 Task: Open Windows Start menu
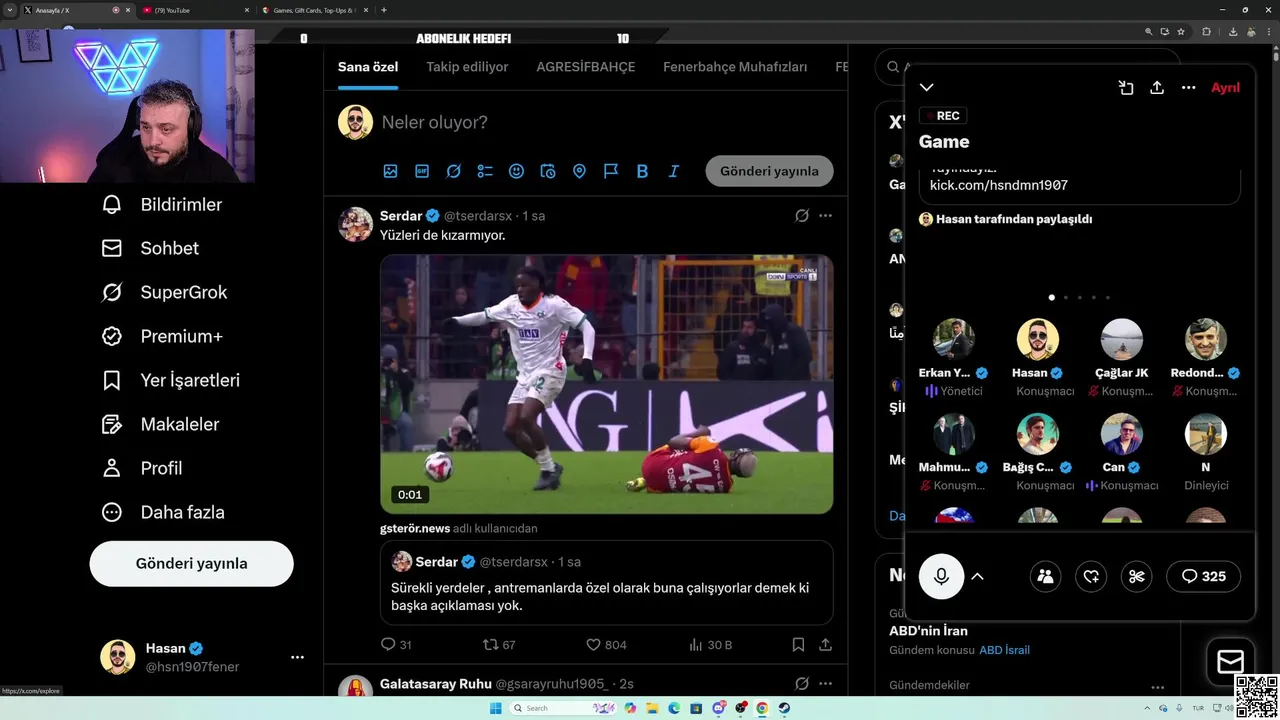pyautogui.click(x=495, y=708)
